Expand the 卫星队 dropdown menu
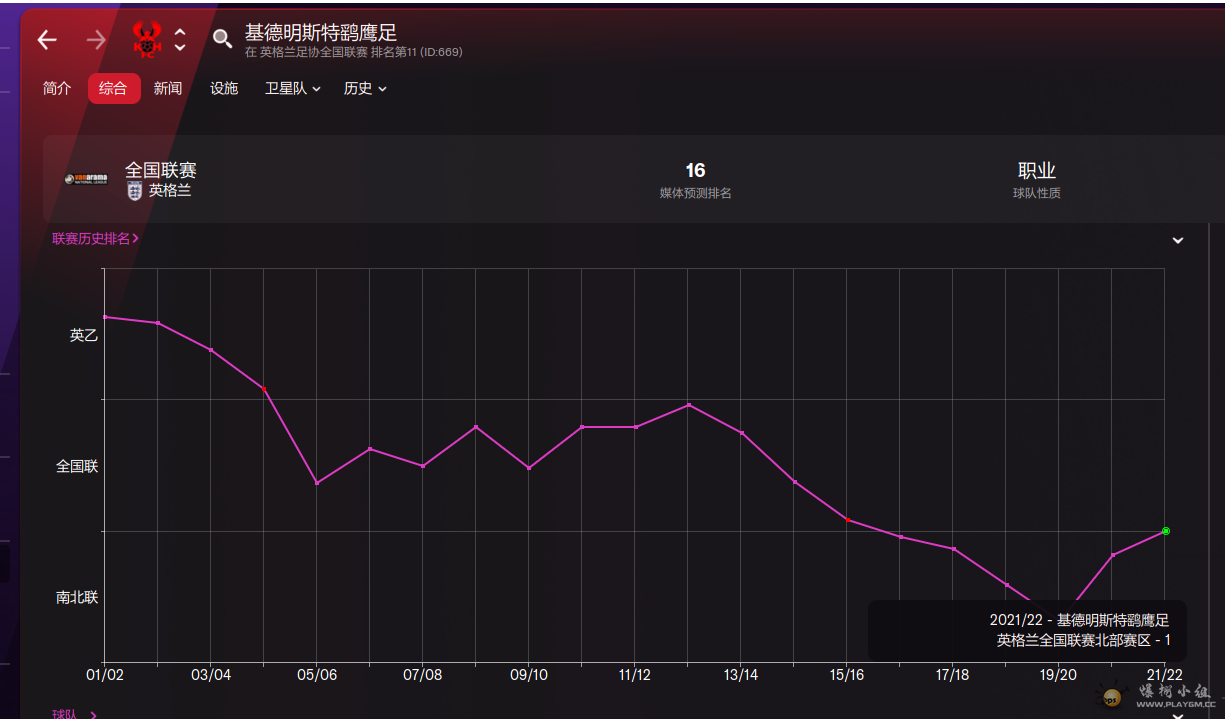 (x=292, y=89)
